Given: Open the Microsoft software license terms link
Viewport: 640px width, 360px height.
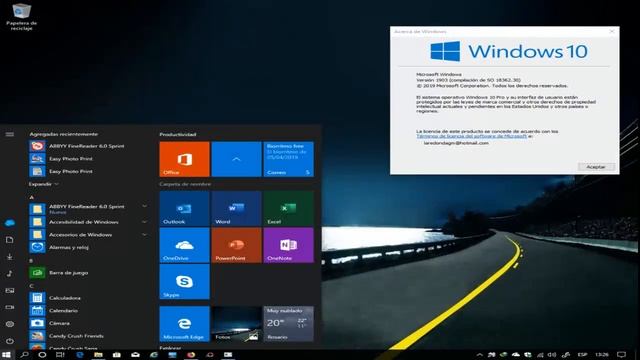Looking at the screenshot, I should pyautogui.click(x=471, y=136).
